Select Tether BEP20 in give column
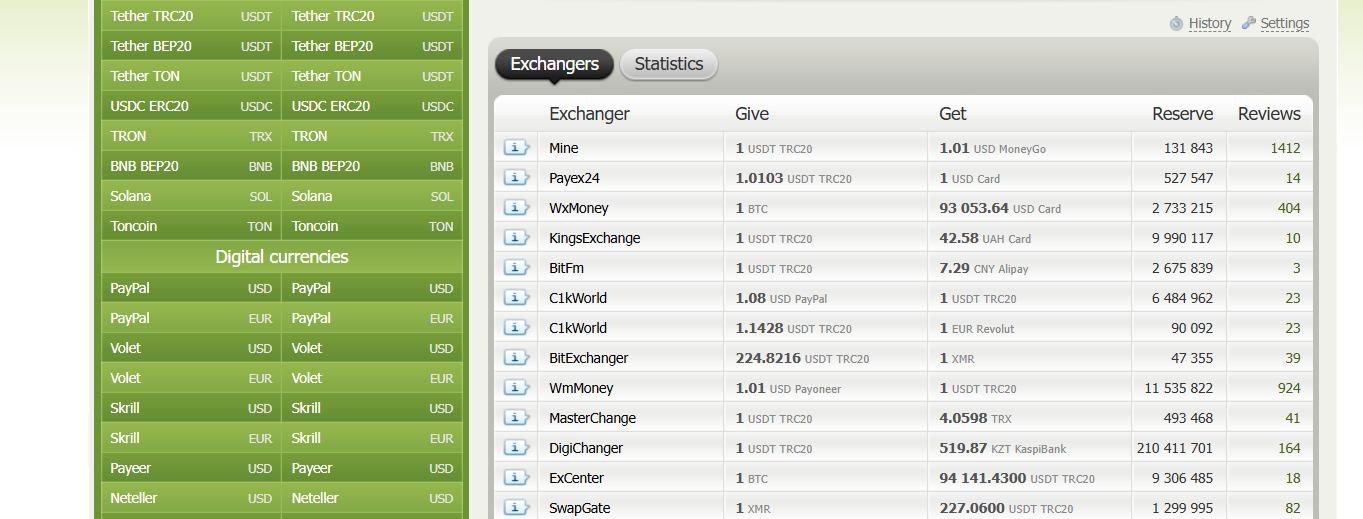This screenshot has width=1363, height=519. 191,46
